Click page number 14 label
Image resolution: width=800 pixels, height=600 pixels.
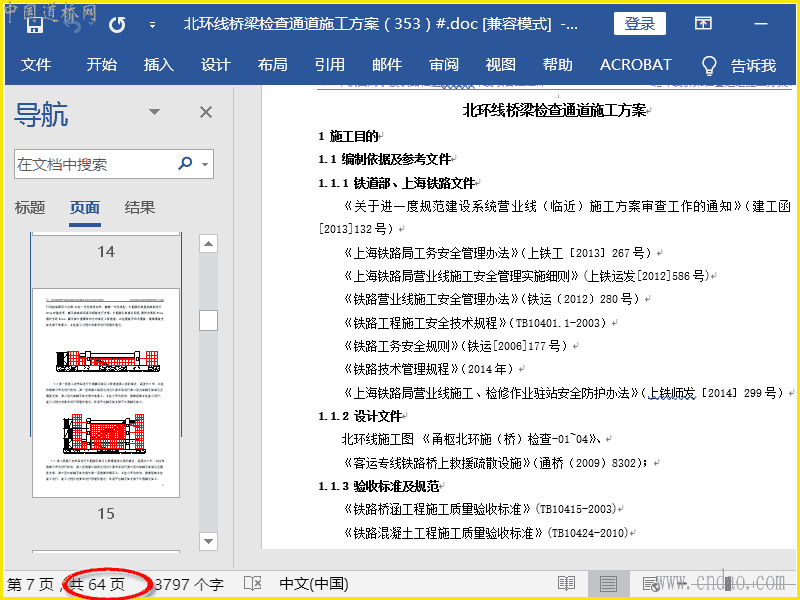pos(106,252)
